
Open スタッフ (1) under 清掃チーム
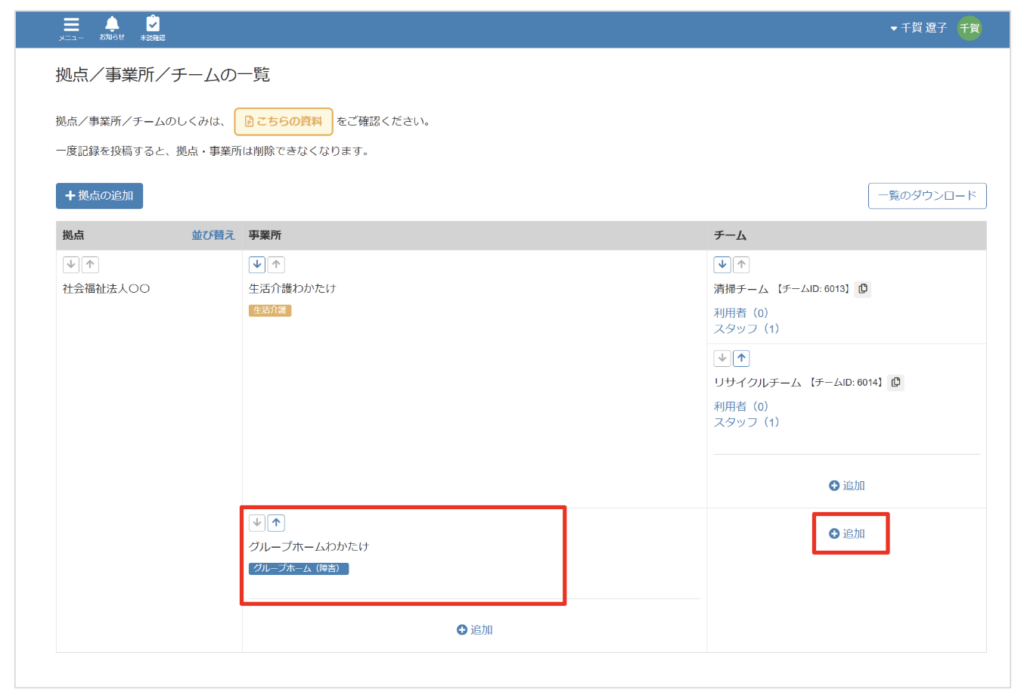pos(746,329)
